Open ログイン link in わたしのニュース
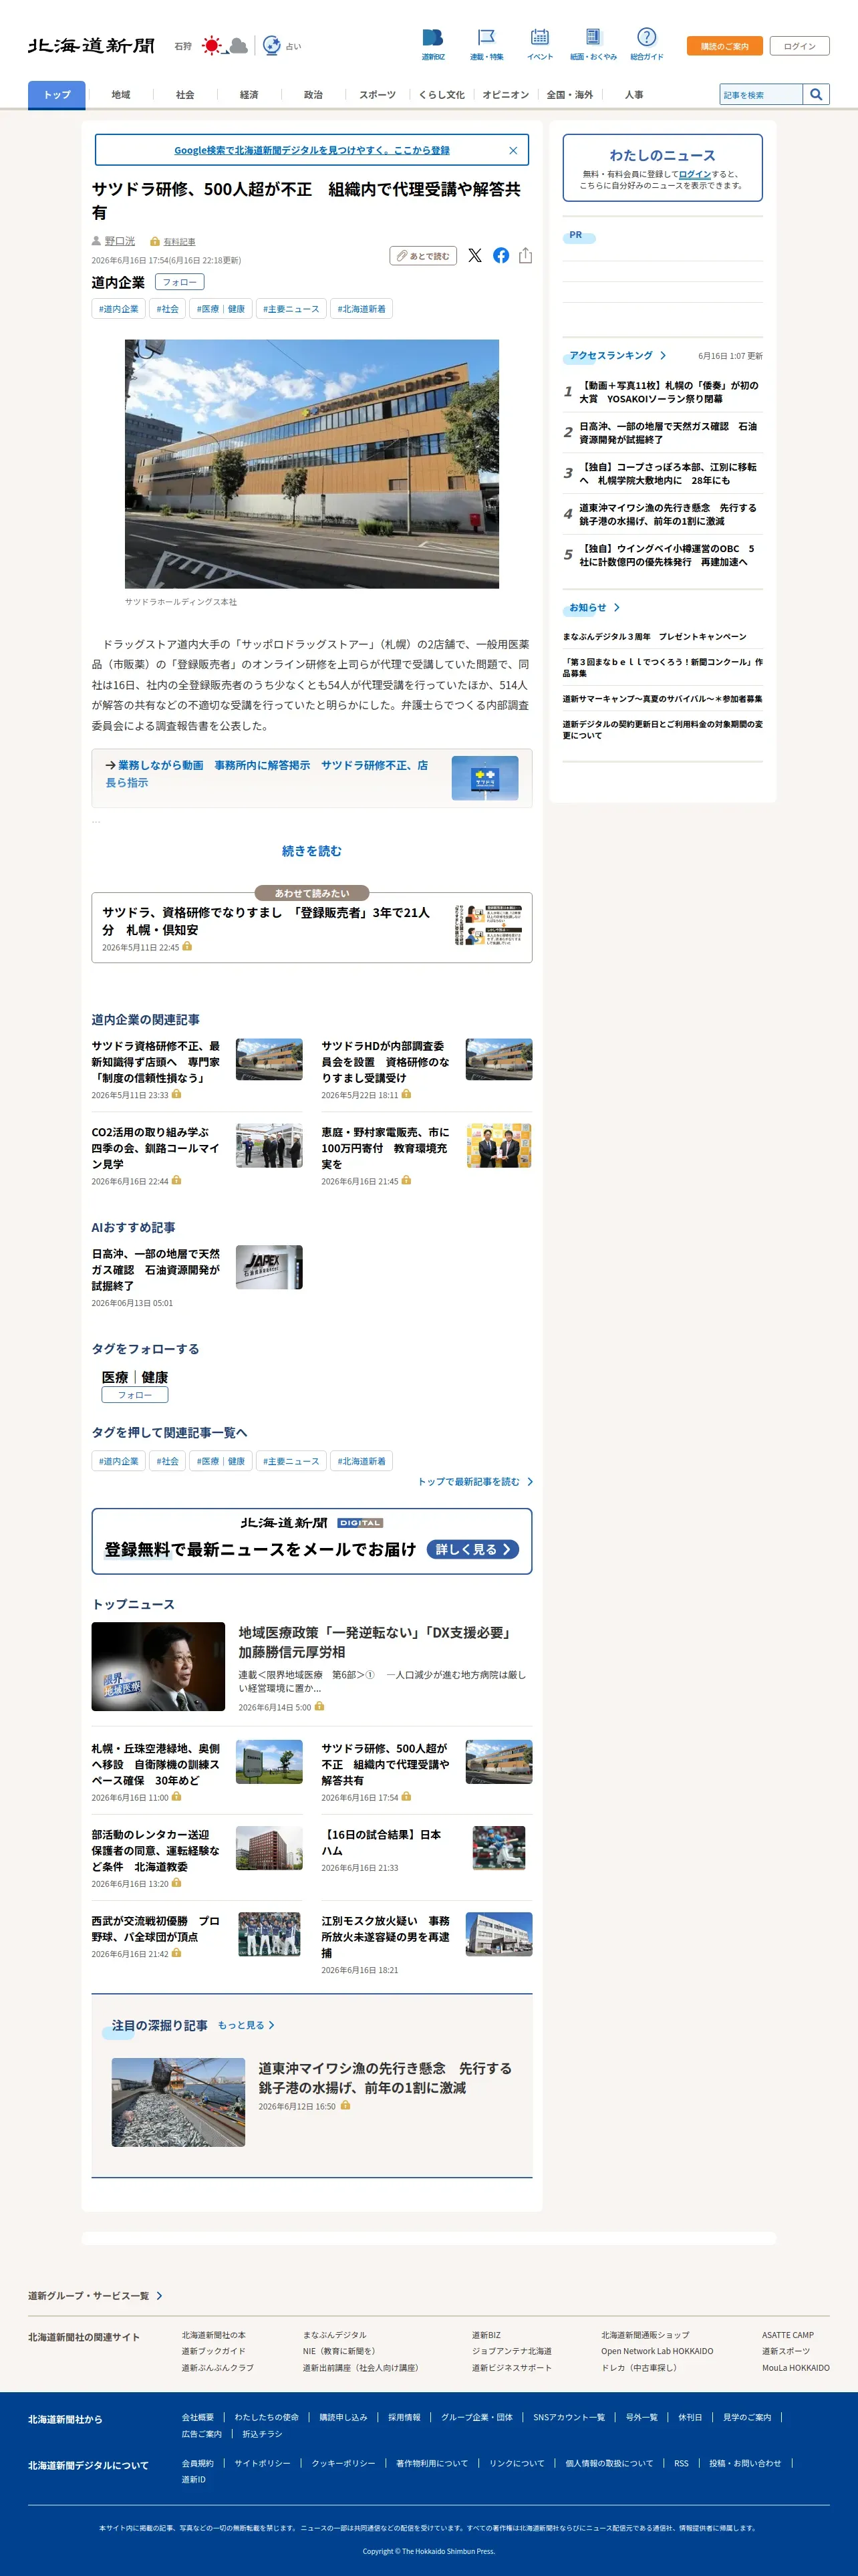Image resolution: width=858 pixels, height=2576 pixels. click(x=695, y=174)
